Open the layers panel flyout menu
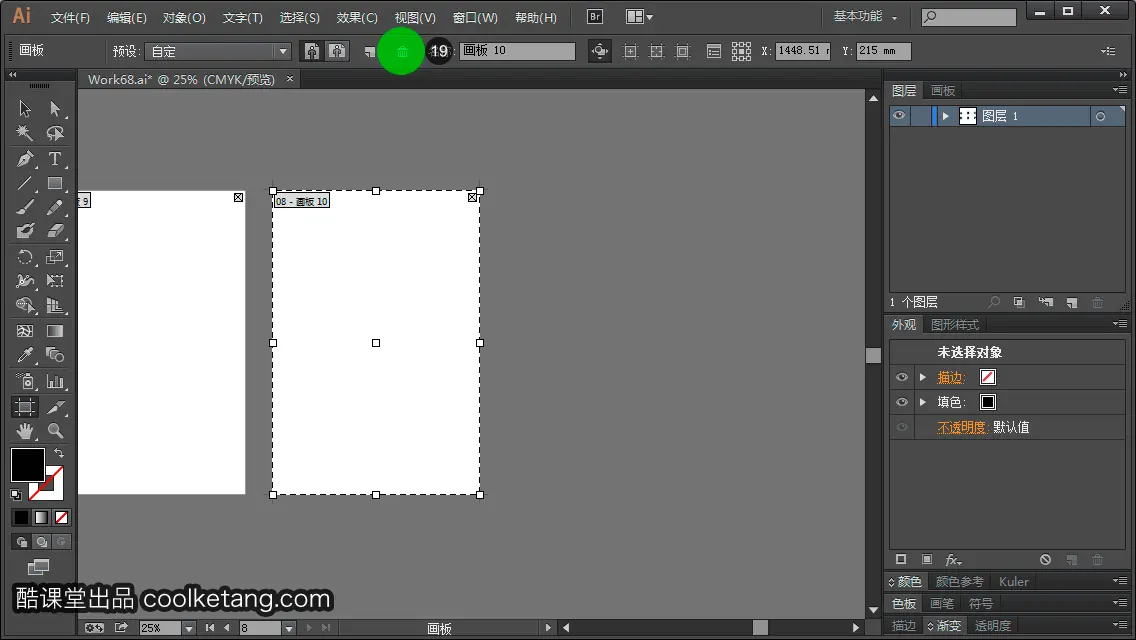Screen dimensions: 1136x640 (x=1120, y=90)
